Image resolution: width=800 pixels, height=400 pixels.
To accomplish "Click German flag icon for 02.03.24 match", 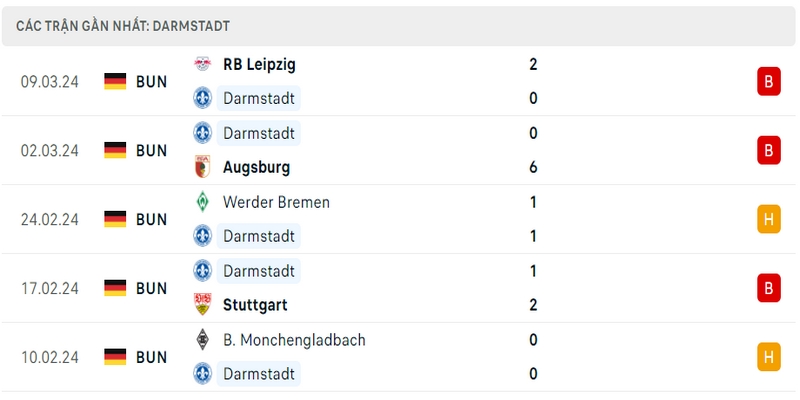I will pyautogui.click(x=115, y=150).
